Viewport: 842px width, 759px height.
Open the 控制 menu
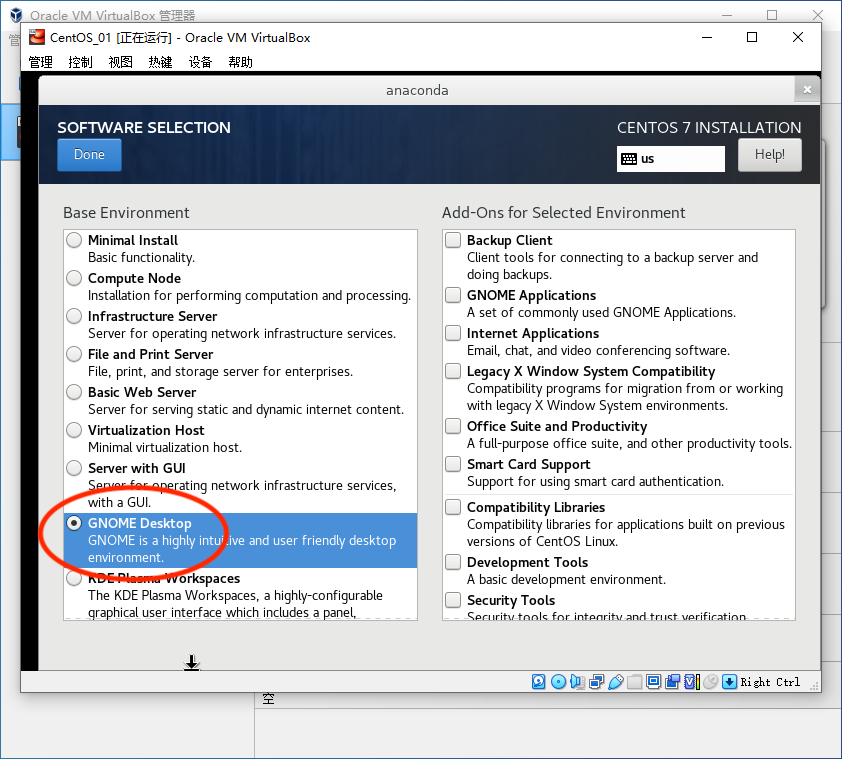(x=81, y=62)
